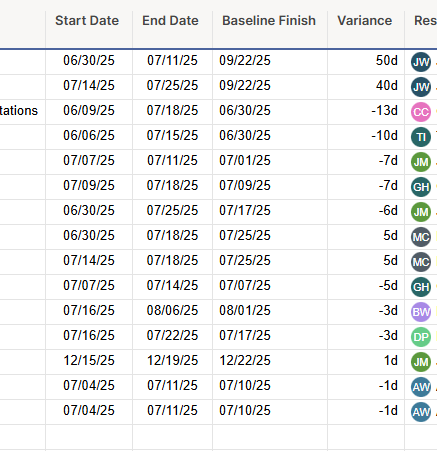437x451 pixels.
Task: Select the 50d variance cell
Action: [366, 62]
